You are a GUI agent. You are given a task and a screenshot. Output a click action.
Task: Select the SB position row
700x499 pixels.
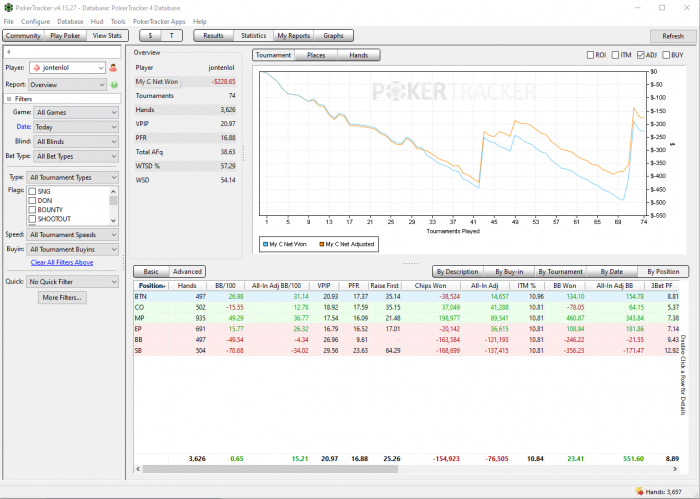406,351
